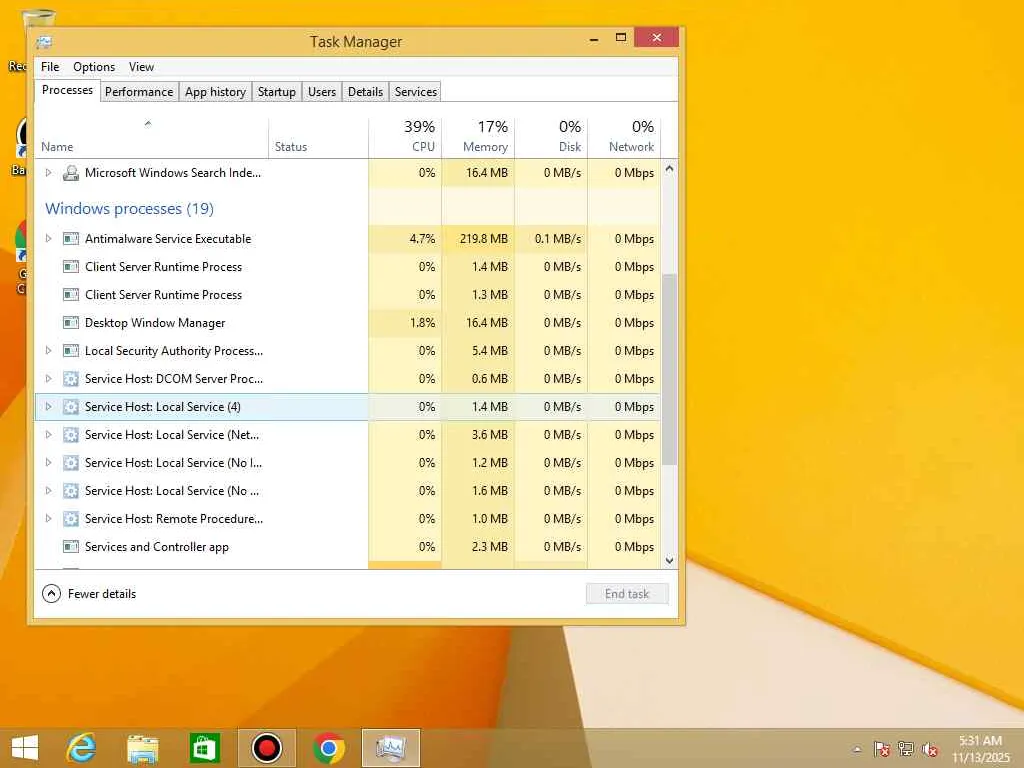Click the 4.7% CPU cell
The image size is (1024, 768).
click(406, 239)
